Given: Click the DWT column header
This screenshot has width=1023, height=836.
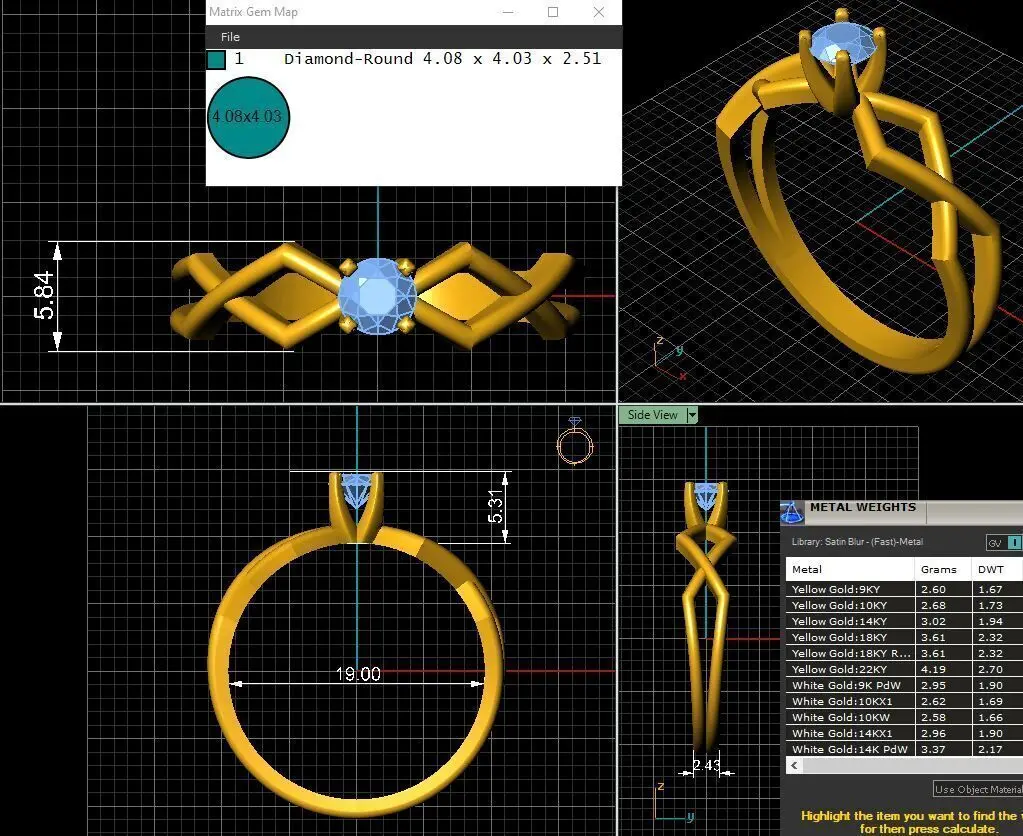Looking at the screenshot, I should pos(996,569).
